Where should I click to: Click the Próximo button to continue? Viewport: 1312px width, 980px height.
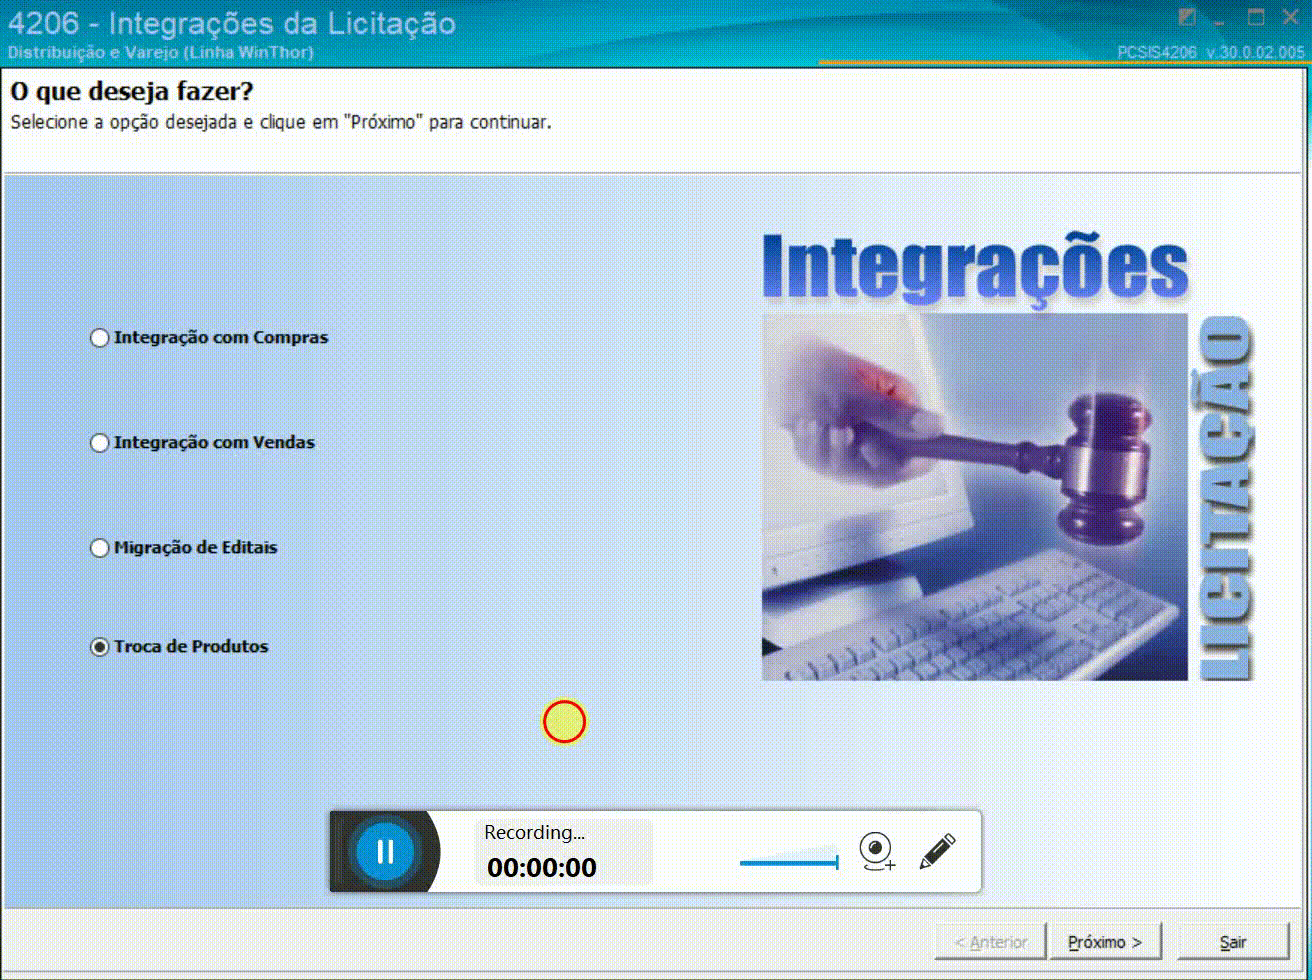coord(1105,942)
